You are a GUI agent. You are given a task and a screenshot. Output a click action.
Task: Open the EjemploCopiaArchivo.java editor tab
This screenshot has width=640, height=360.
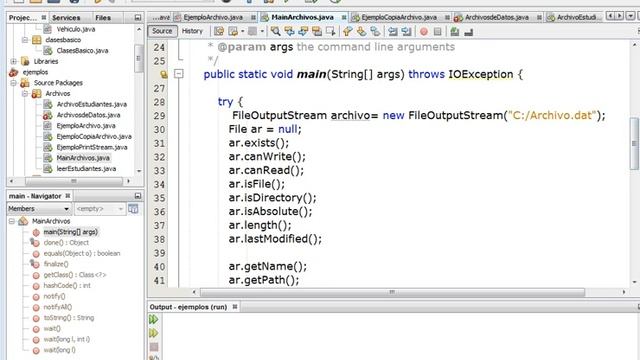[x=399, y=17]
